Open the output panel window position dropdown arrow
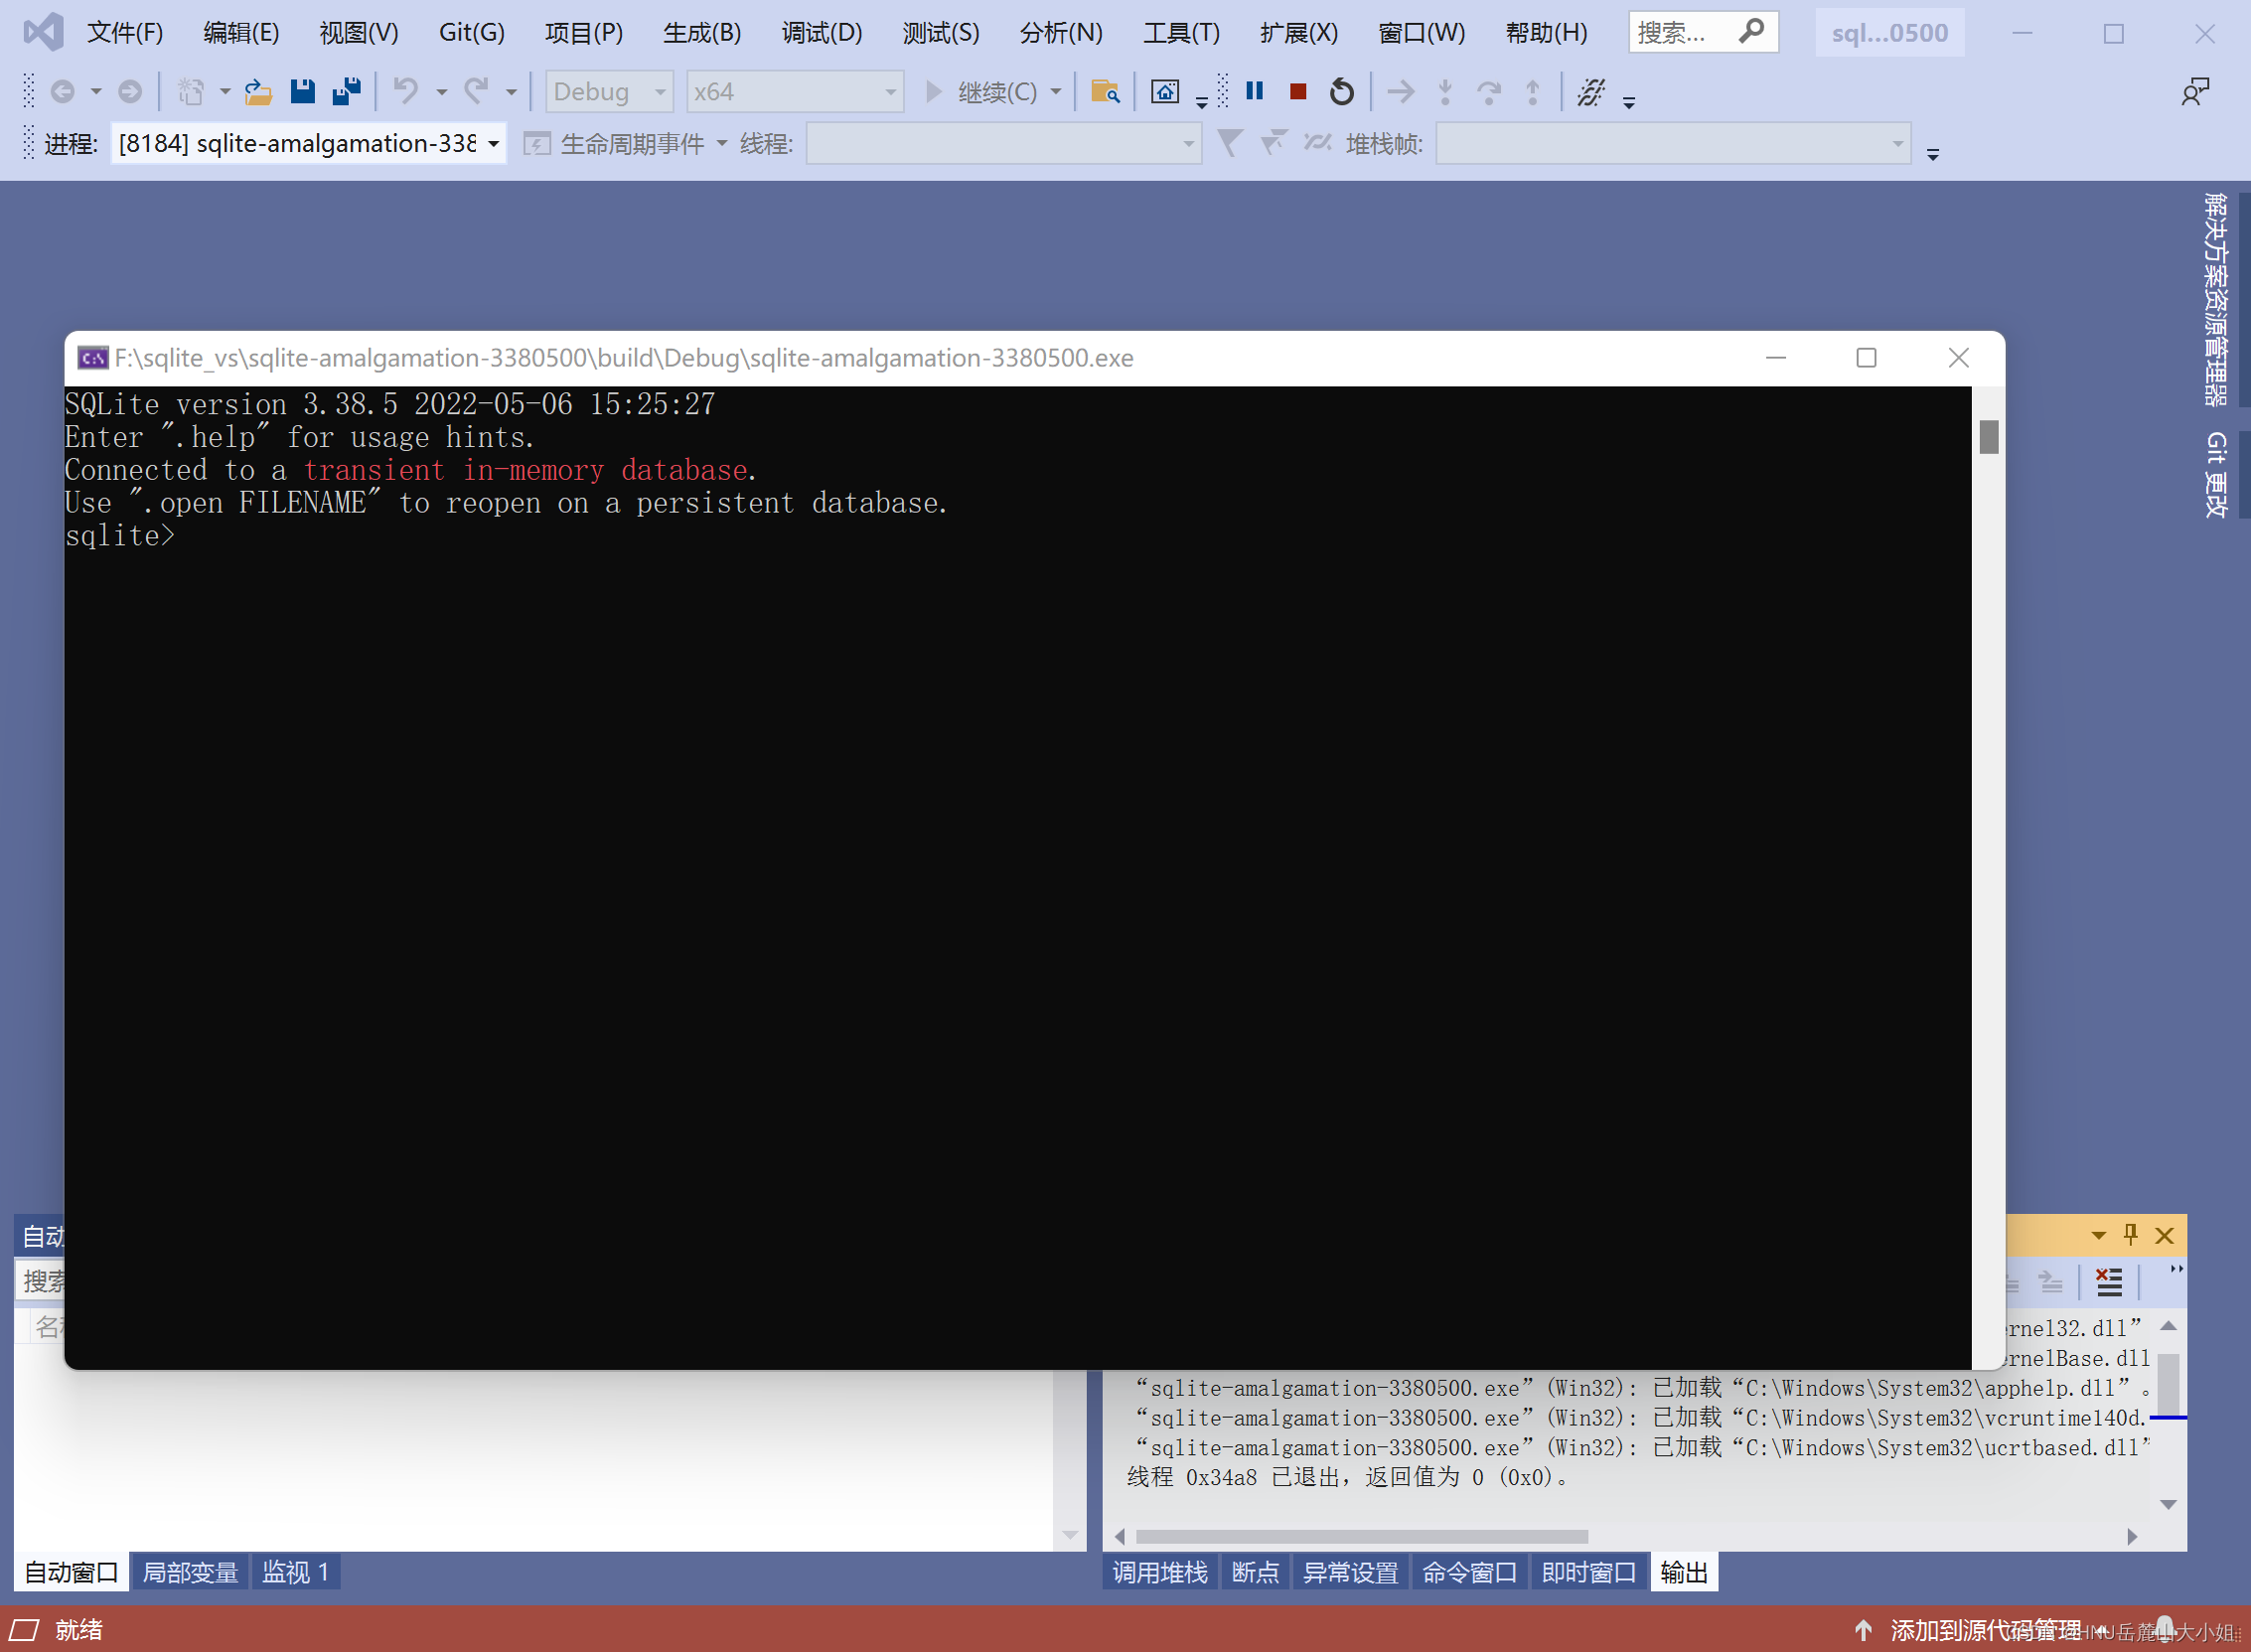Image resolution: width=2251 pixels, height=1652 pixels. click(2098, 1235)
